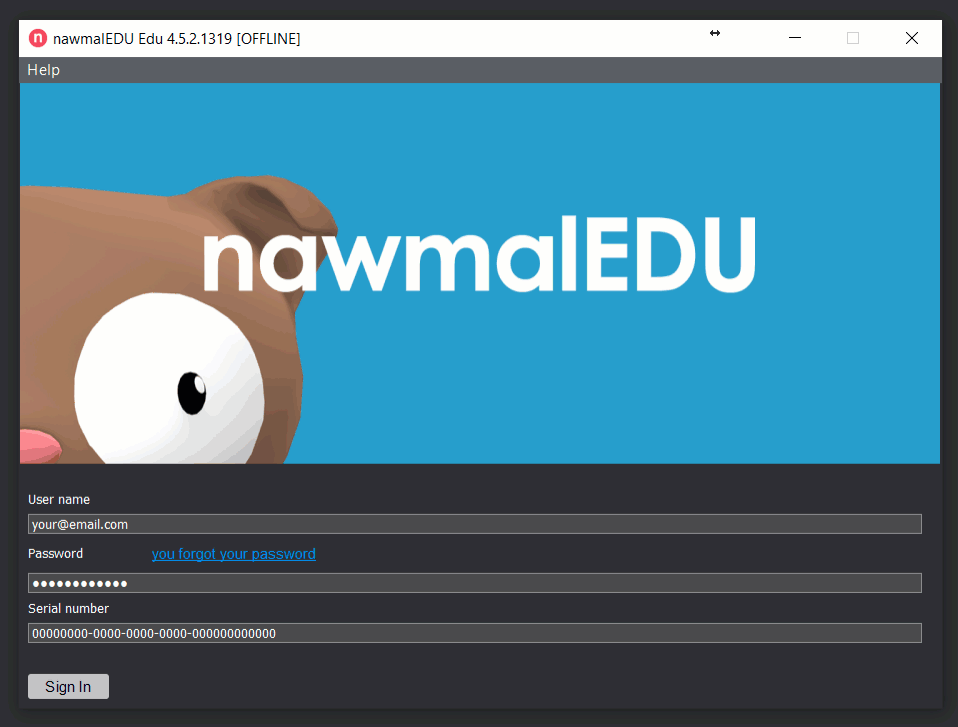Screen dimensions: 958x727
Task: Click the Sign In button
Action: click(68, 687)
